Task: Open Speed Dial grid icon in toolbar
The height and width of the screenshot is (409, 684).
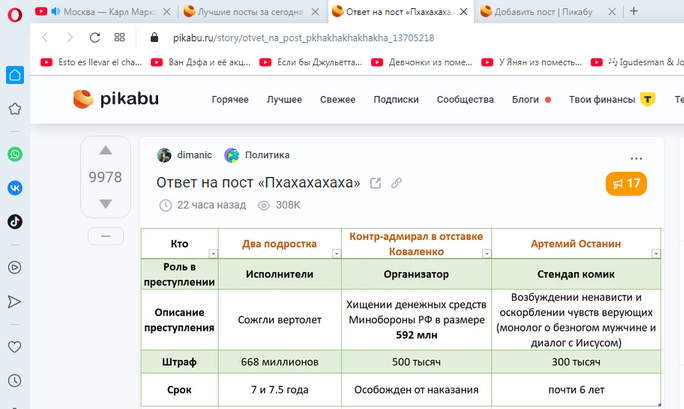Action: [x=120, y=37]
